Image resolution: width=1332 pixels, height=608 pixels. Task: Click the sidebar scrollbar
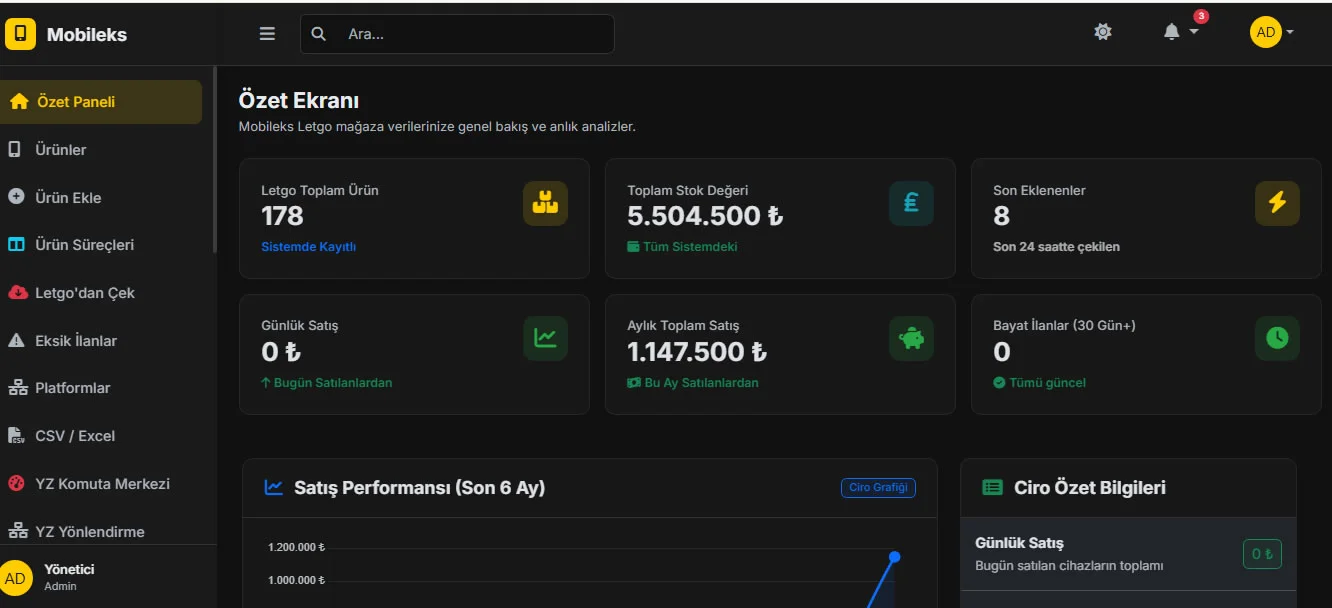[214, 160]
